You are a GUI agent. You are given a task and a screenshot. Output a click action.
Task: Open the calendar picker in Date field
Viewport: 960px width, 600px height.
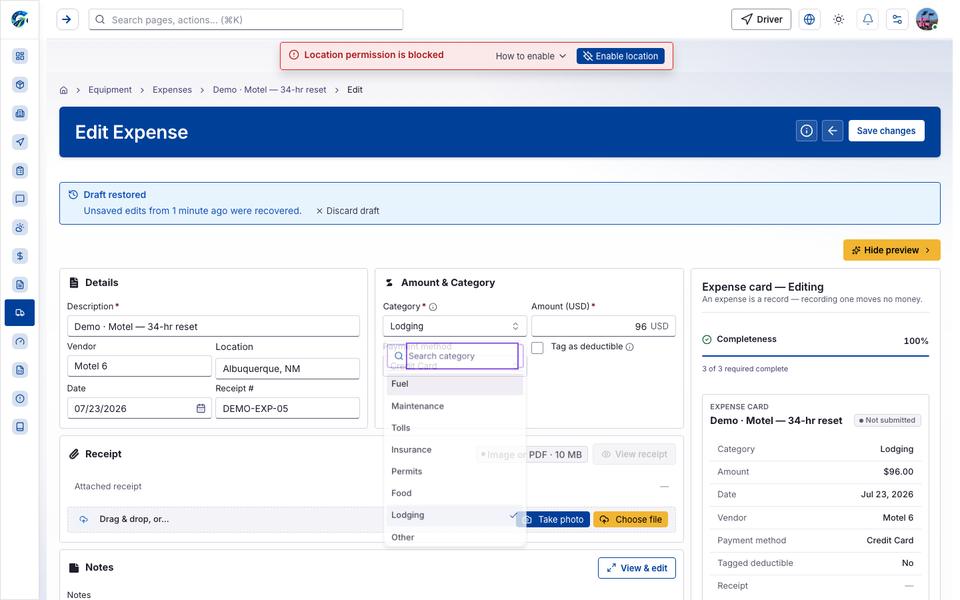tap(201, 408)
